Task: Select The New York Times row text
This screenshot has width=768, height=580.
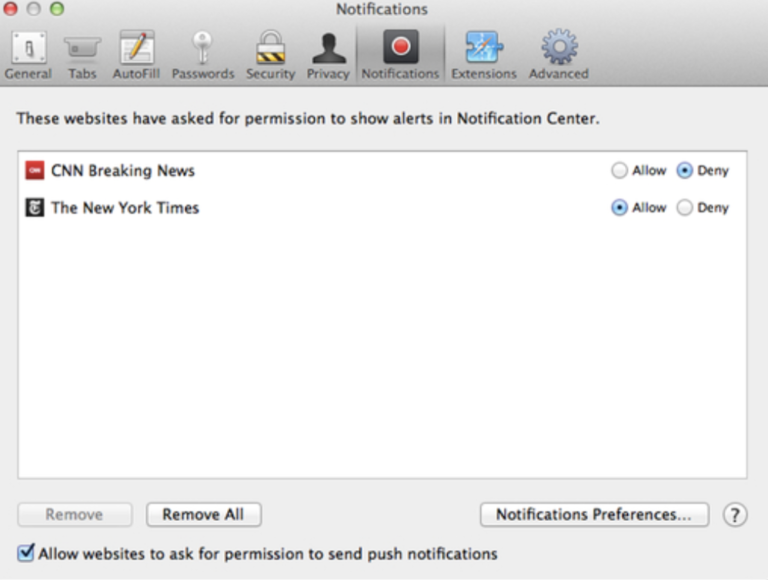Action: point(125,208)
